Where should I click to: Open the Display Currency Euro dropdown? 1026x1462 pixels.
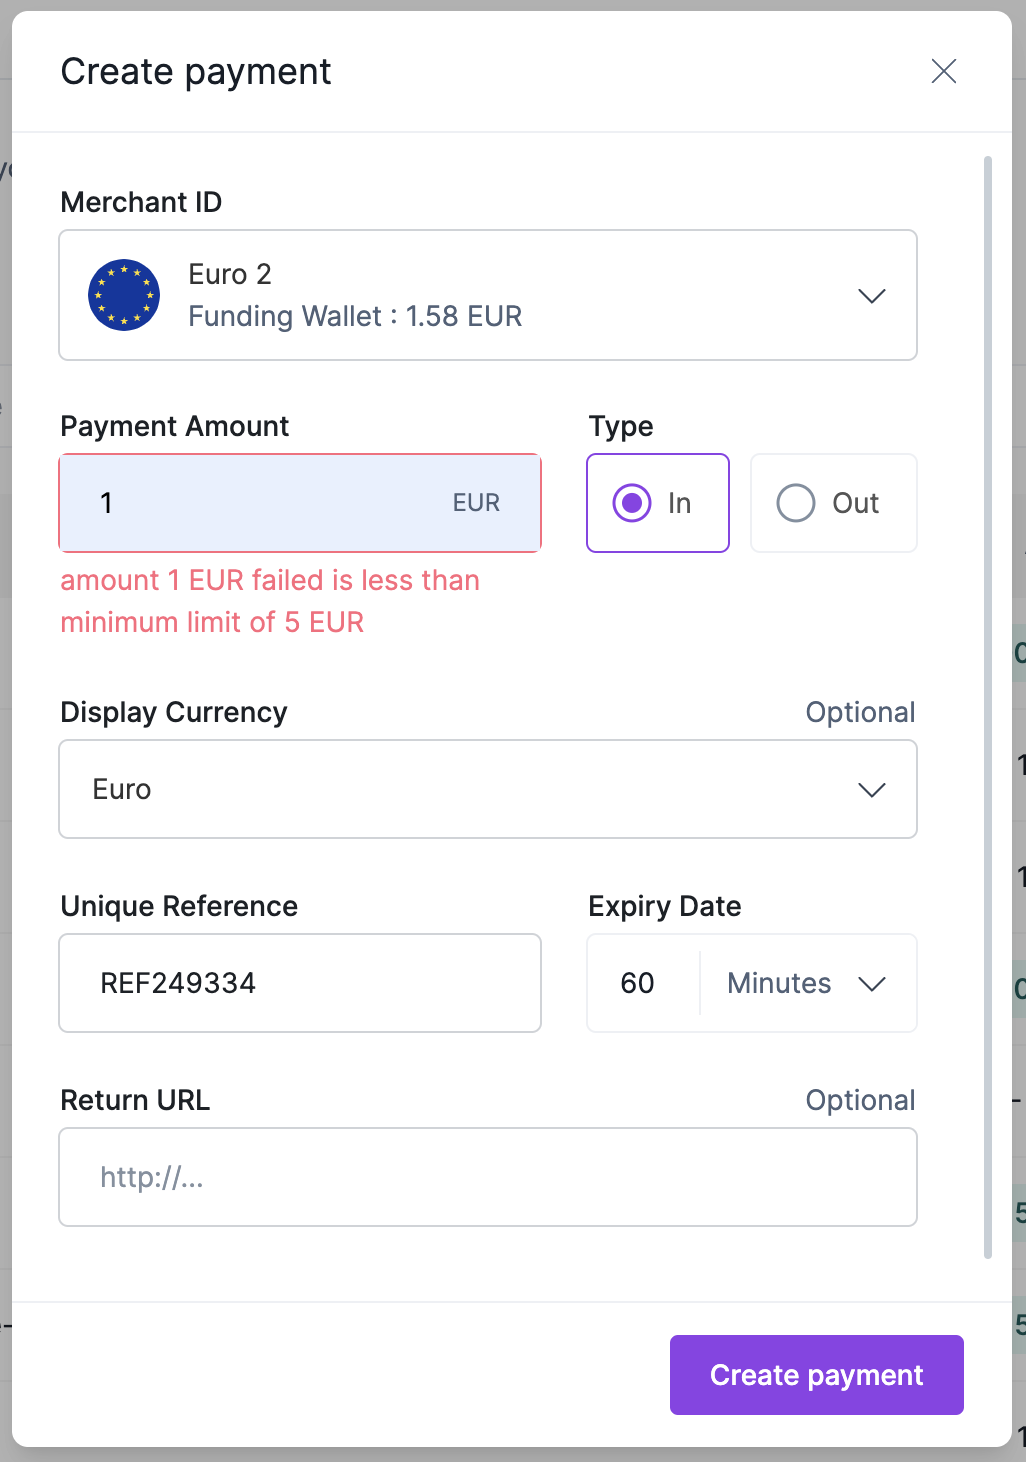488,789
